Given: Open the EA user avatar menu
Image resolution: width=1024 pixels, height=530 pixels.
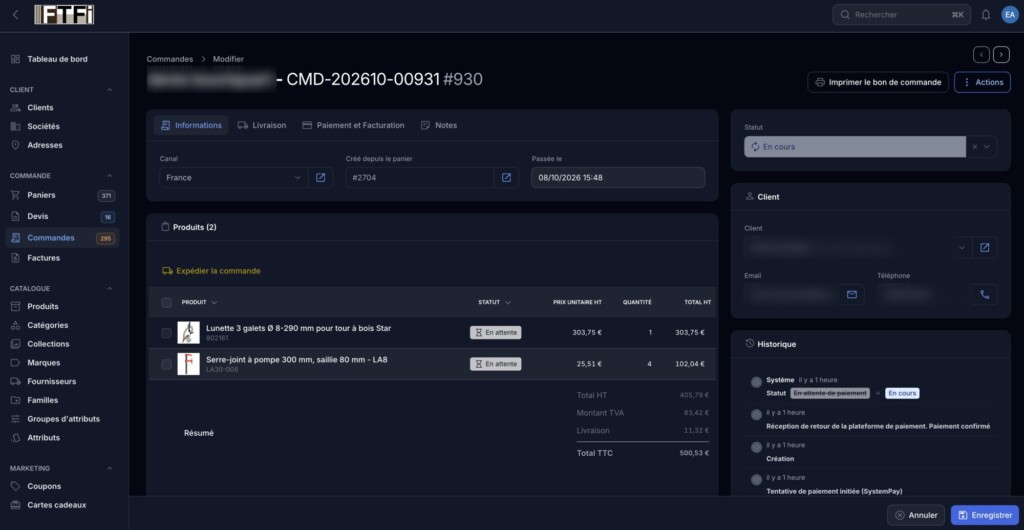Looking at the screenshot, I should (x=1010, y=14).
